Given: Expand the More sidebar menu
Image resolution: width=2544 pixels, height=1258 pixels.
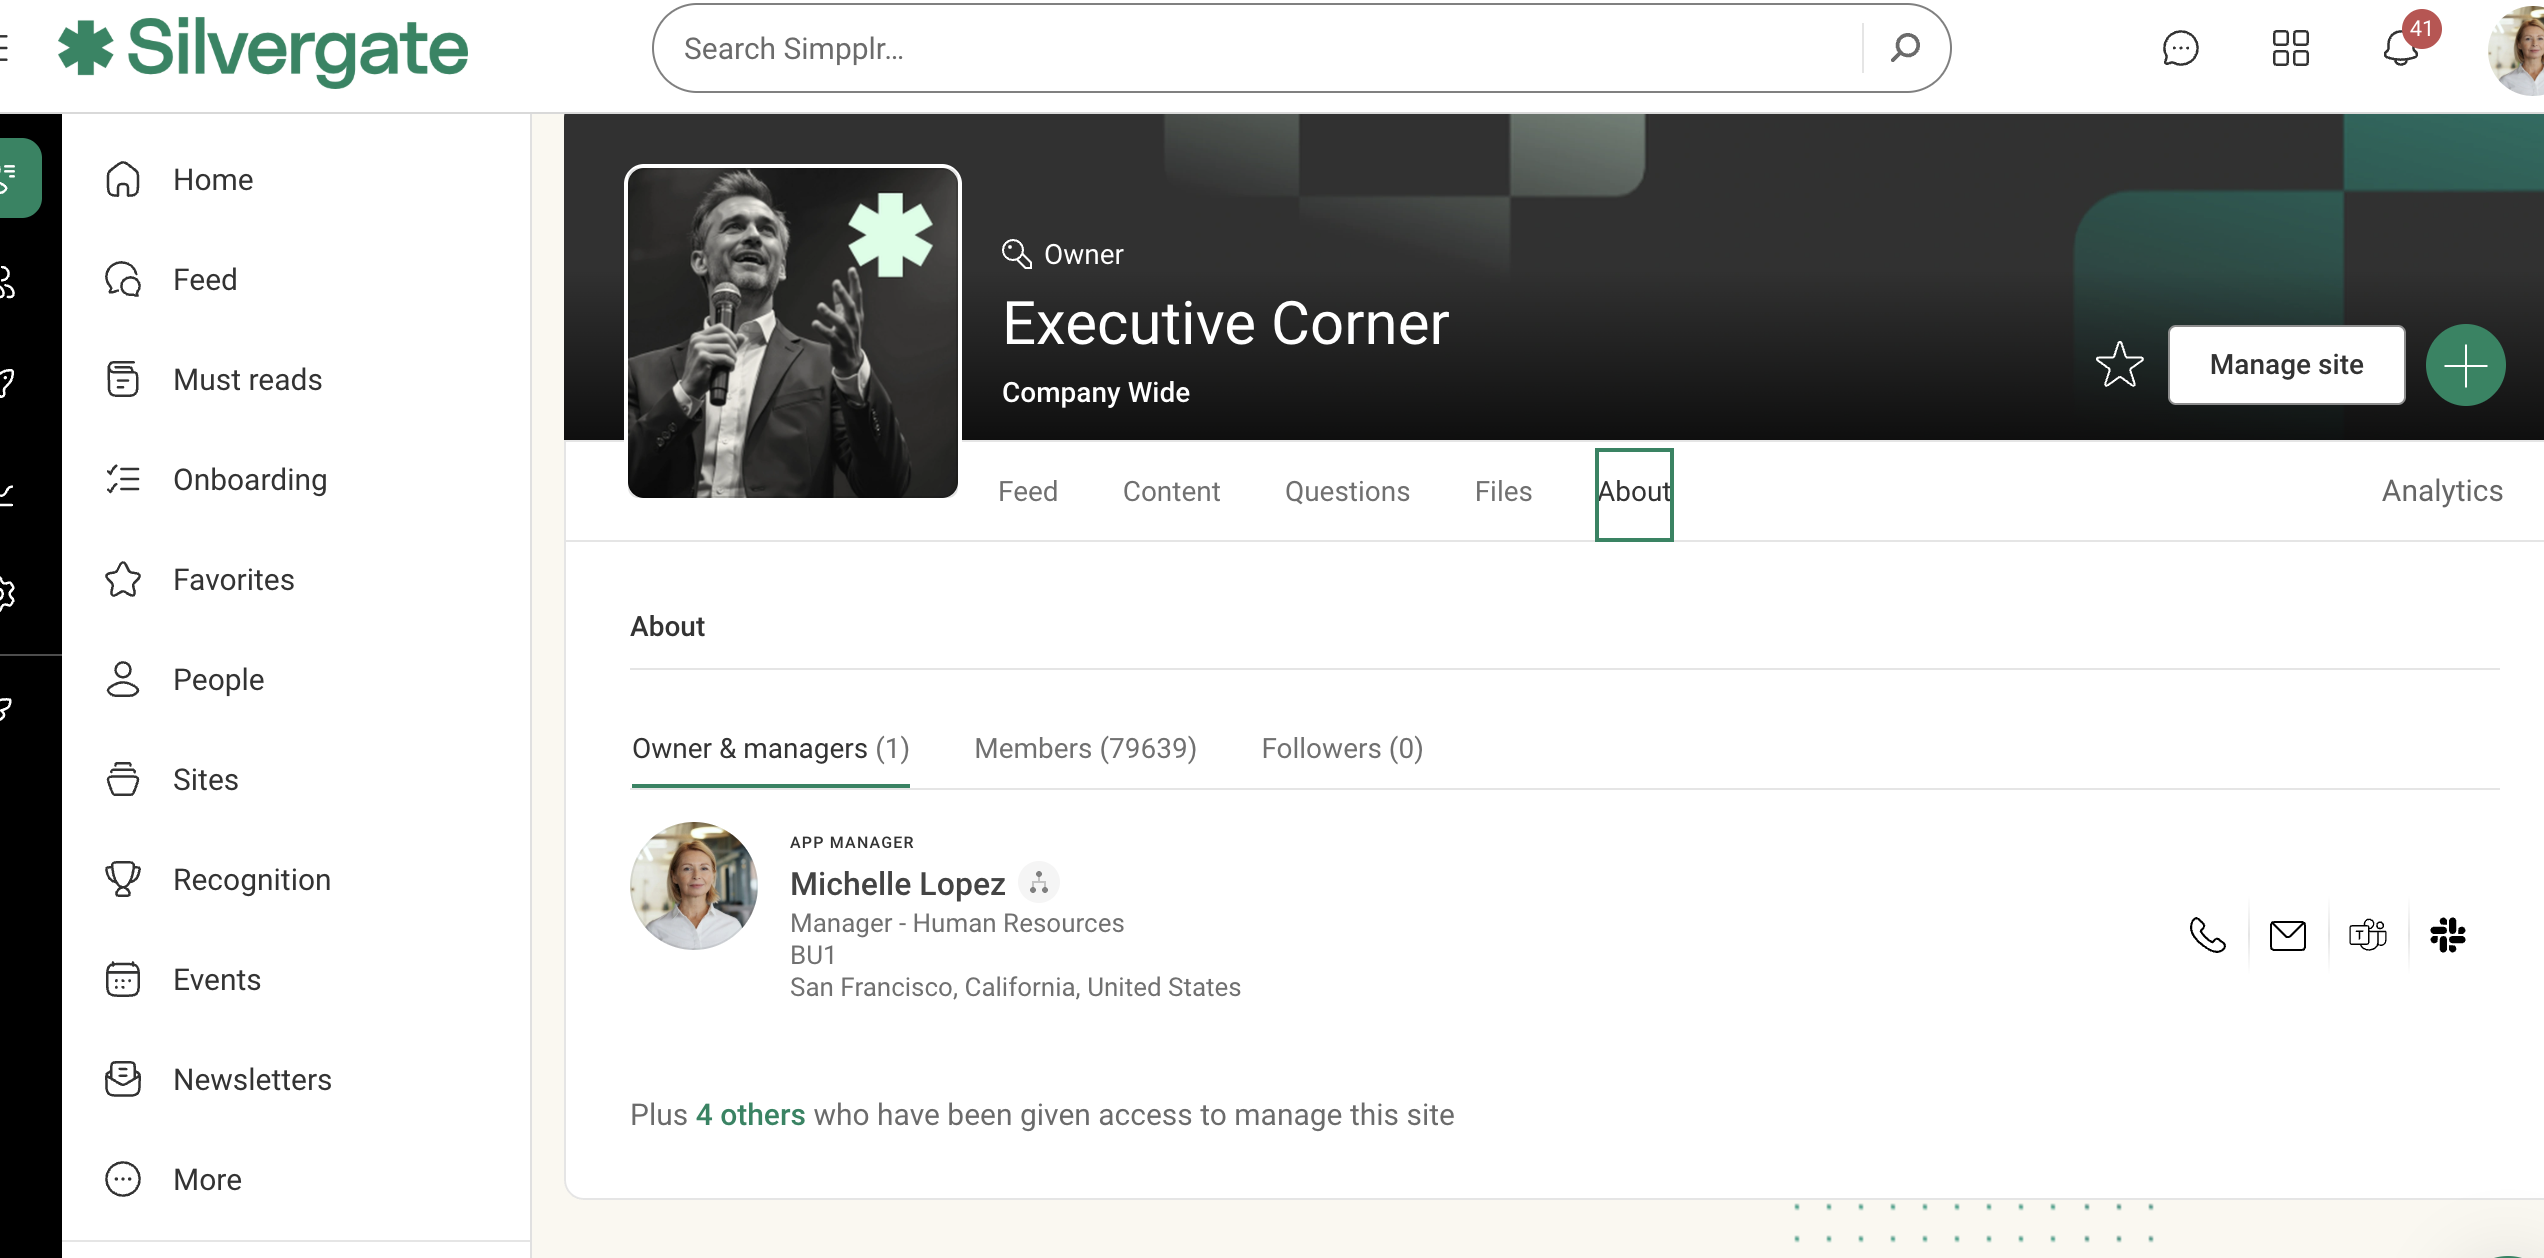Looking at the screenshot, I should tap(207, 1180).
